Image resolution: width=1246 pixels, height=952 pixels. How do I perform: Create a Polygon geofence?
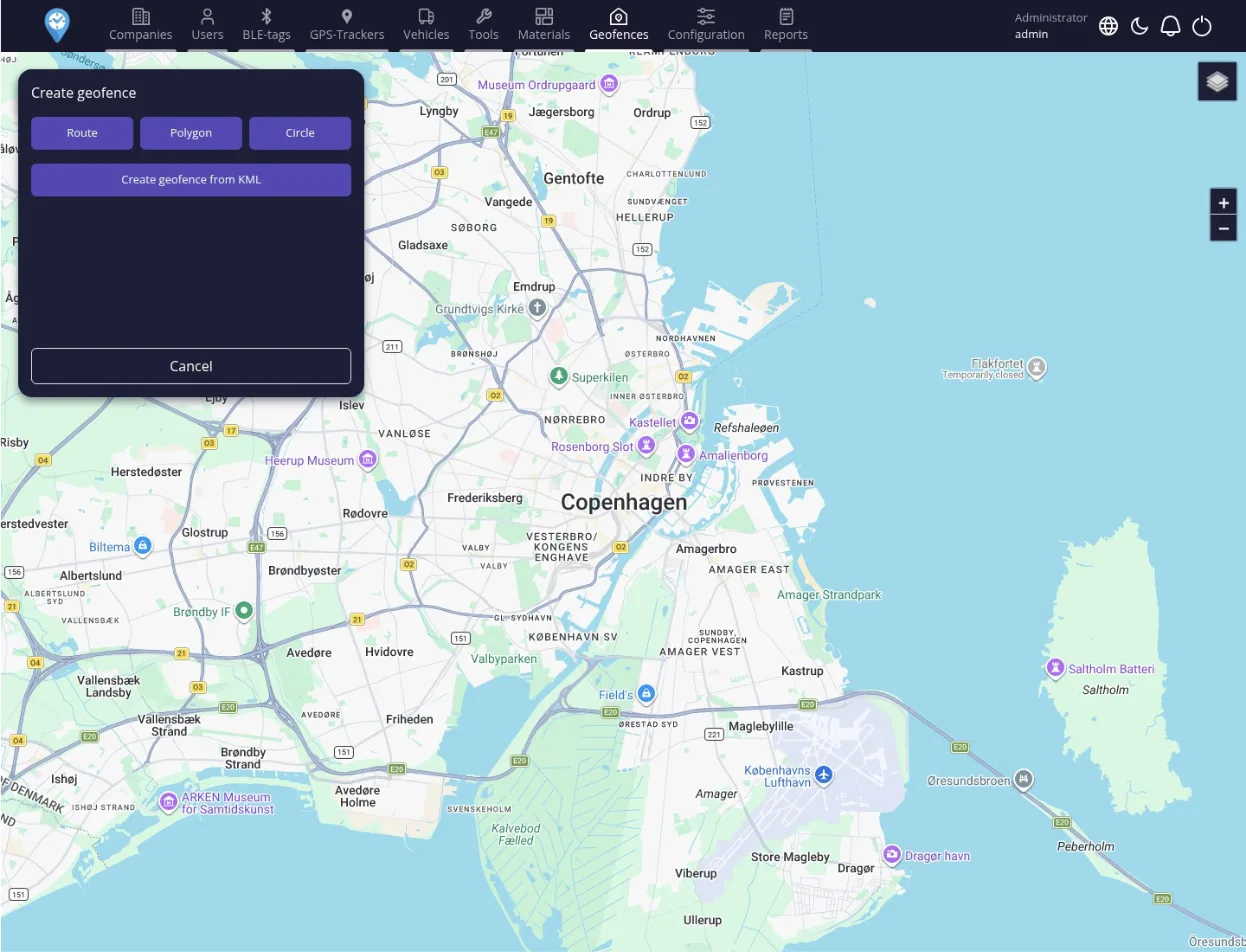point(191,133)
